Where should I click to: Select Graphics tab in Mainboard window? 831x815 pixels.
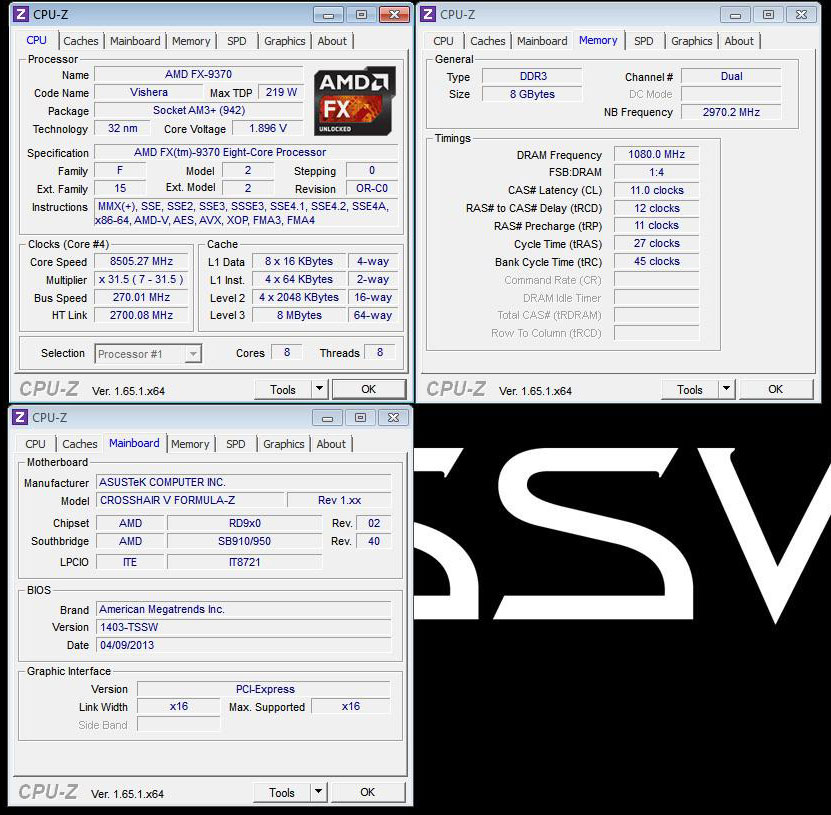(284, 444)
